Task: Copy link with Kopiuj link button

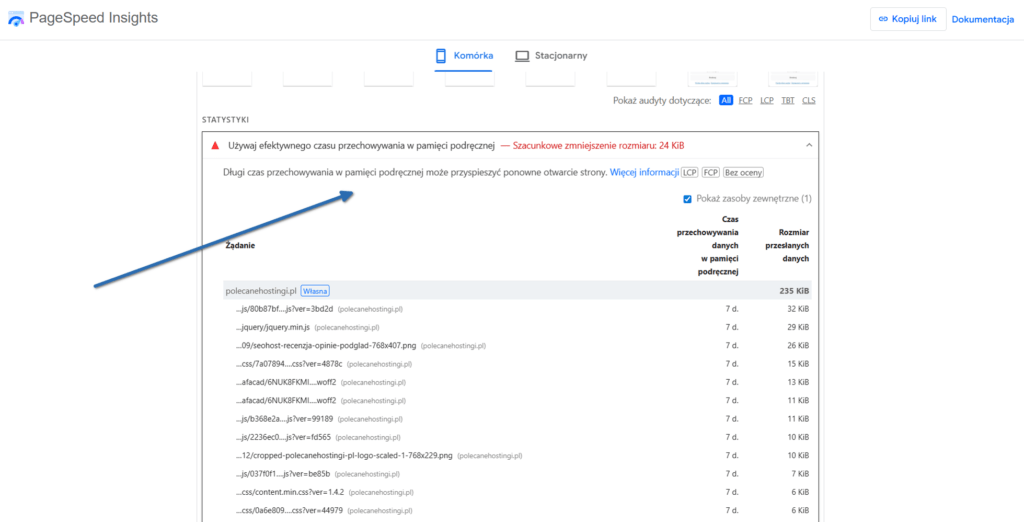Action: 908,19
